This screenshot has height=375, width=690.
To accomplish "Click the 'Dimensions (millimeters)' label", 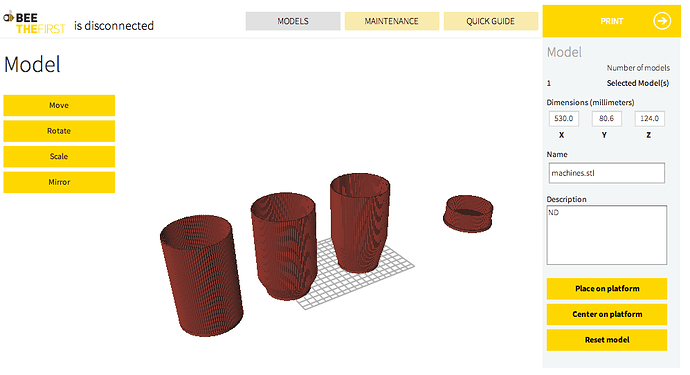I will (591, 103).
